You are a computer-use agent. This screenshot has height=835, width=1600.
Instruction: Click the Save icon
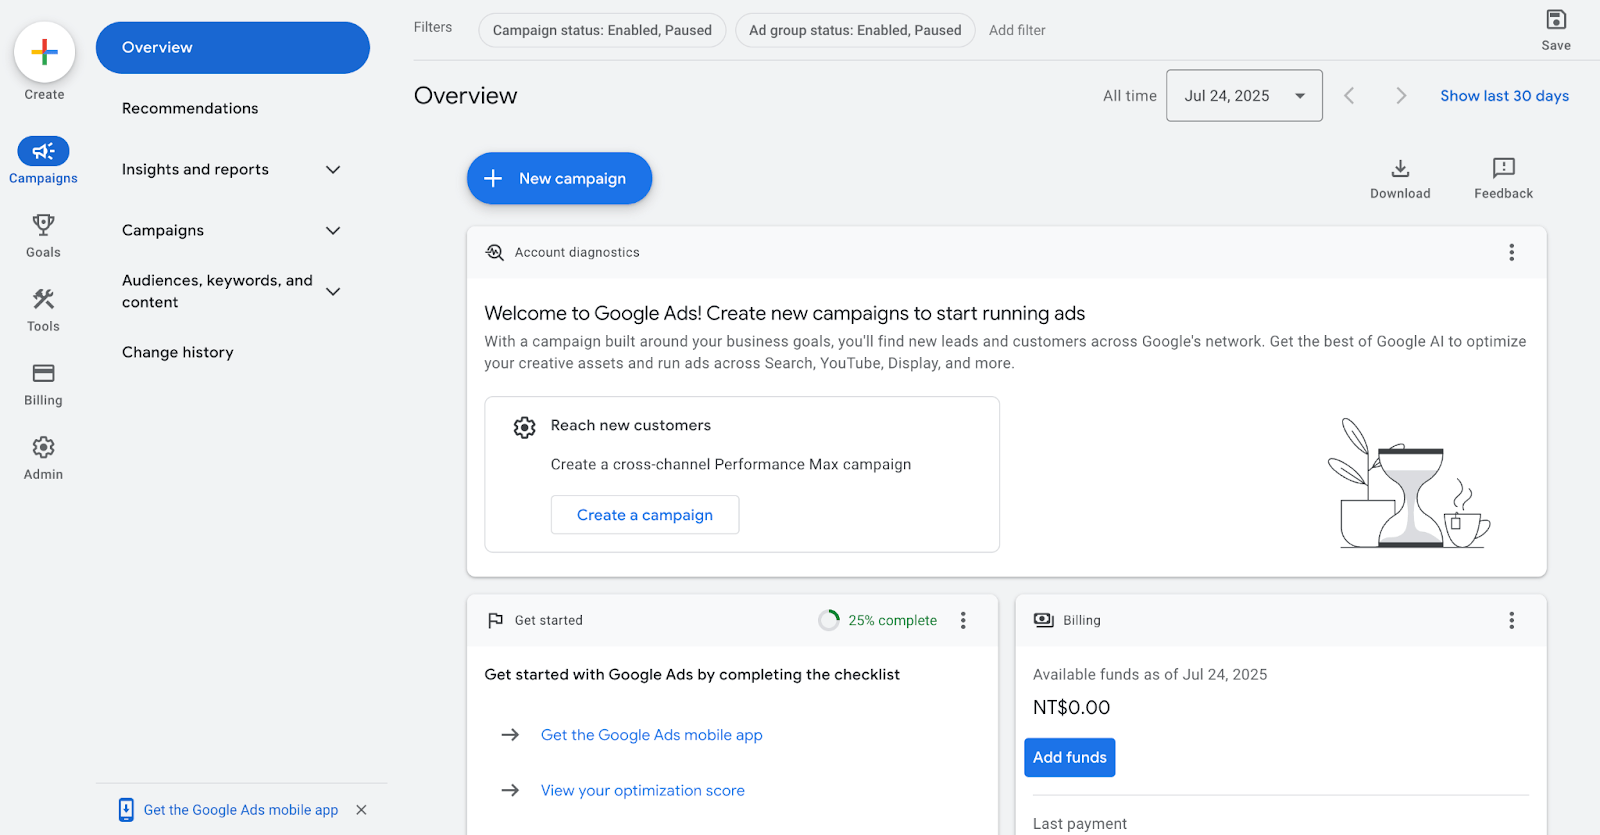pos(1556,19)
